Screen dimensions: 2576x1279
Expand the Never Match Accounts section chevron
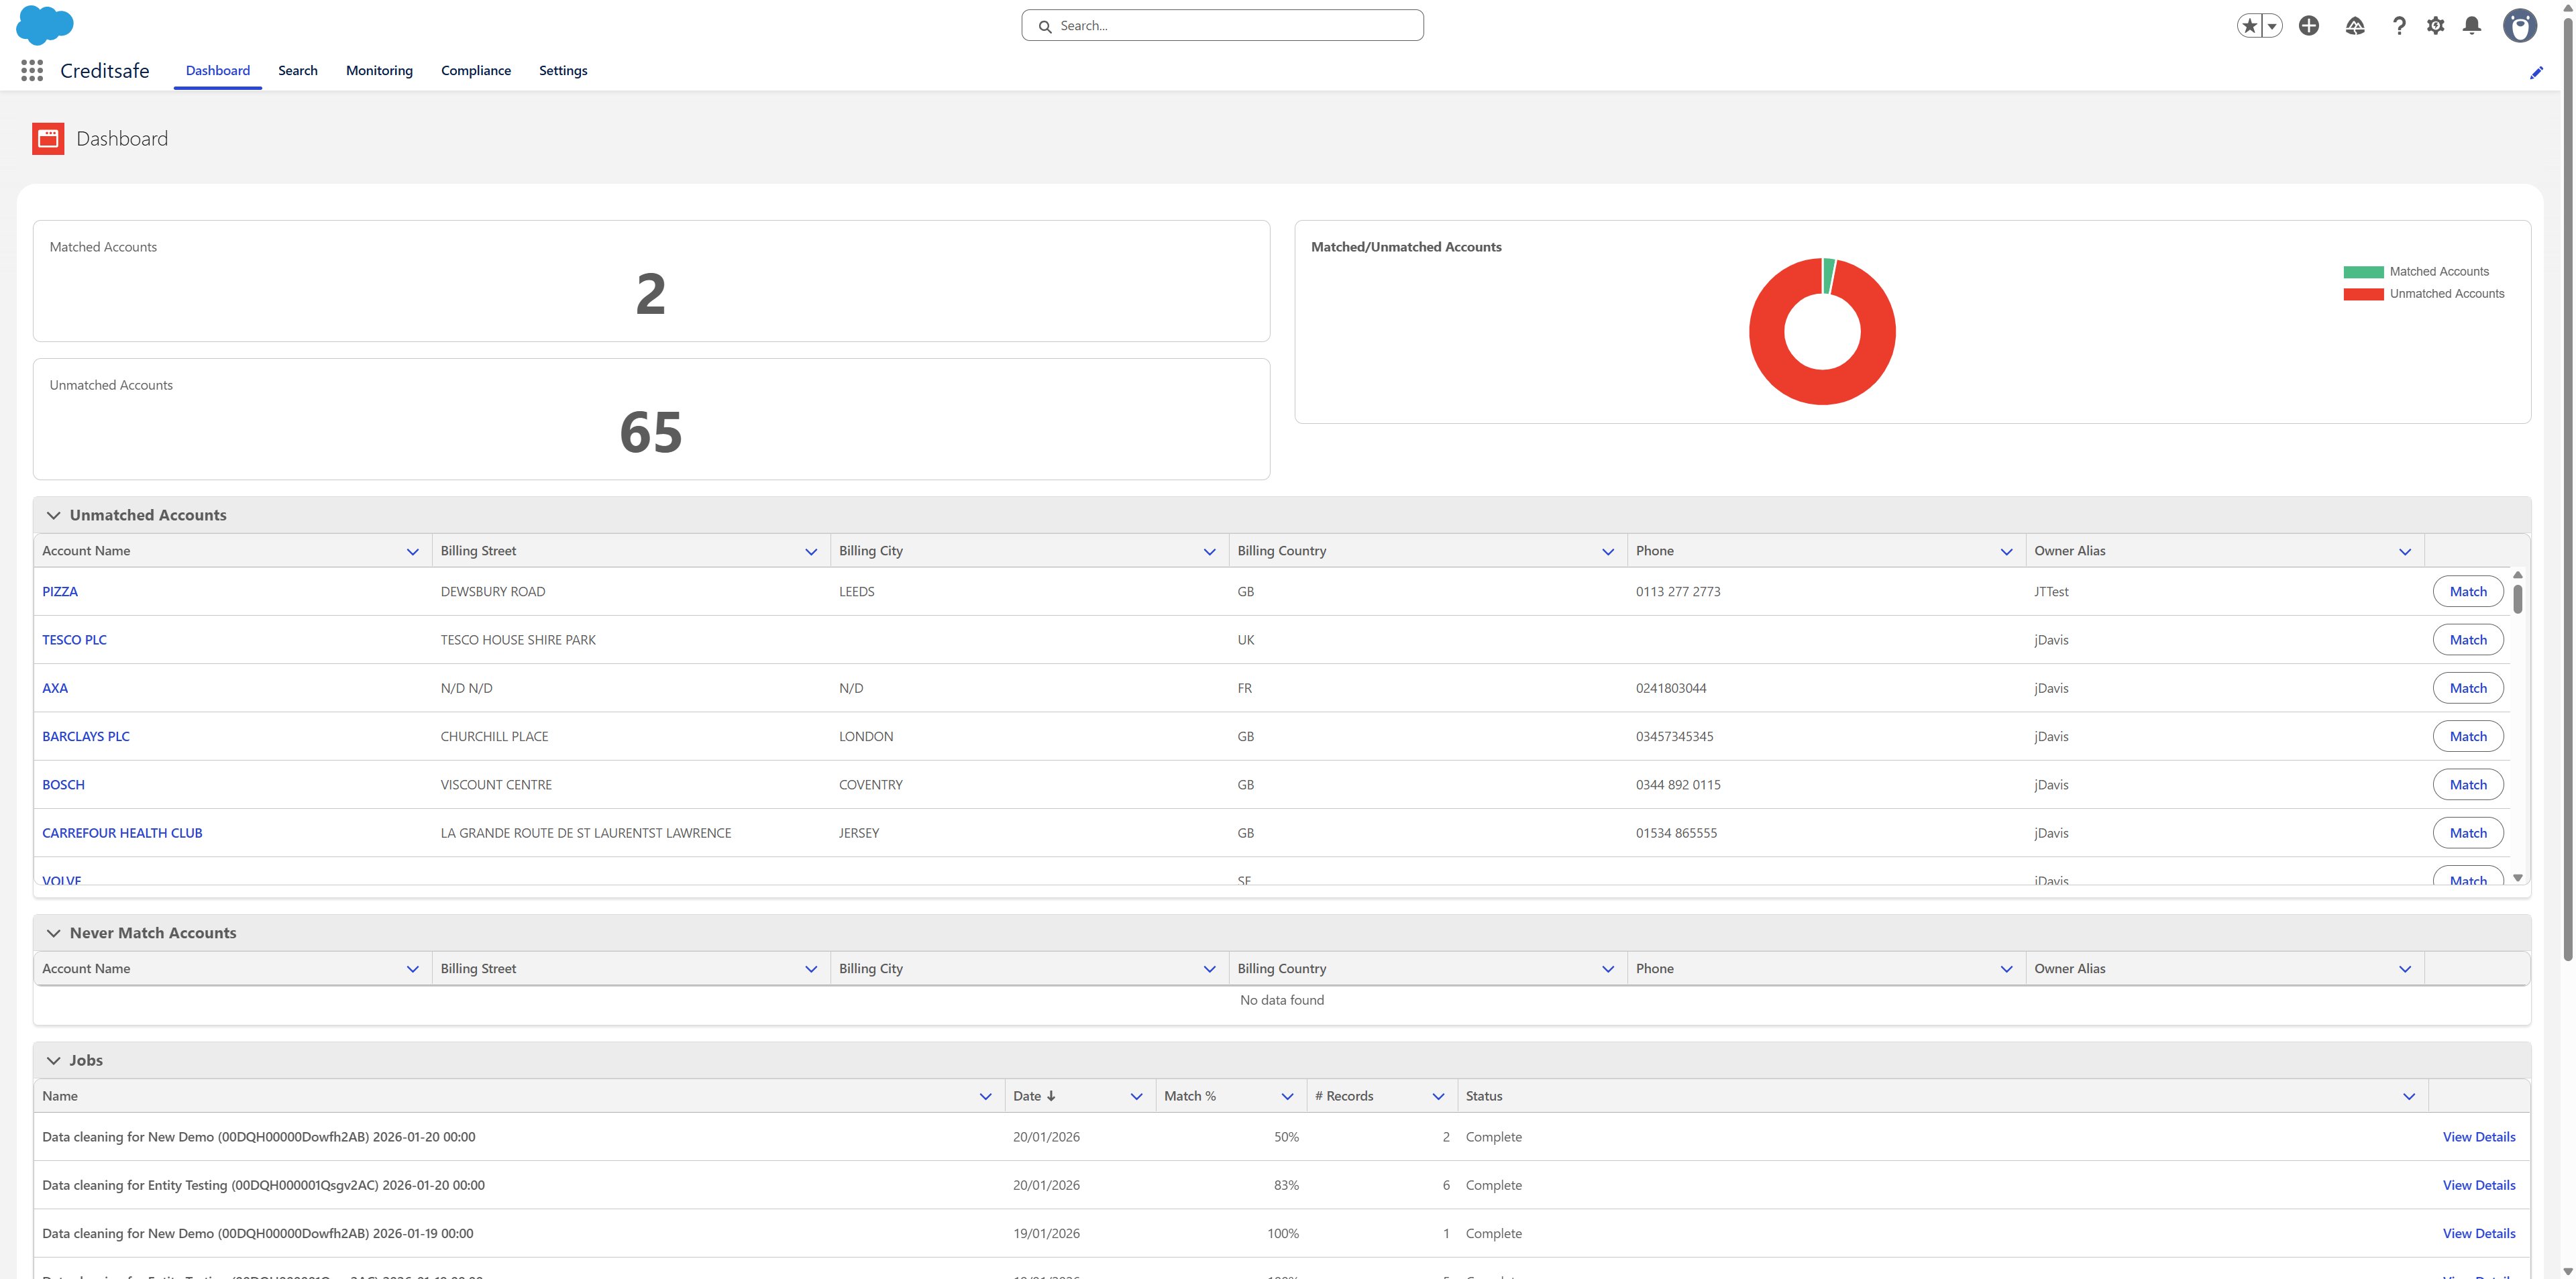coord(54,932)
